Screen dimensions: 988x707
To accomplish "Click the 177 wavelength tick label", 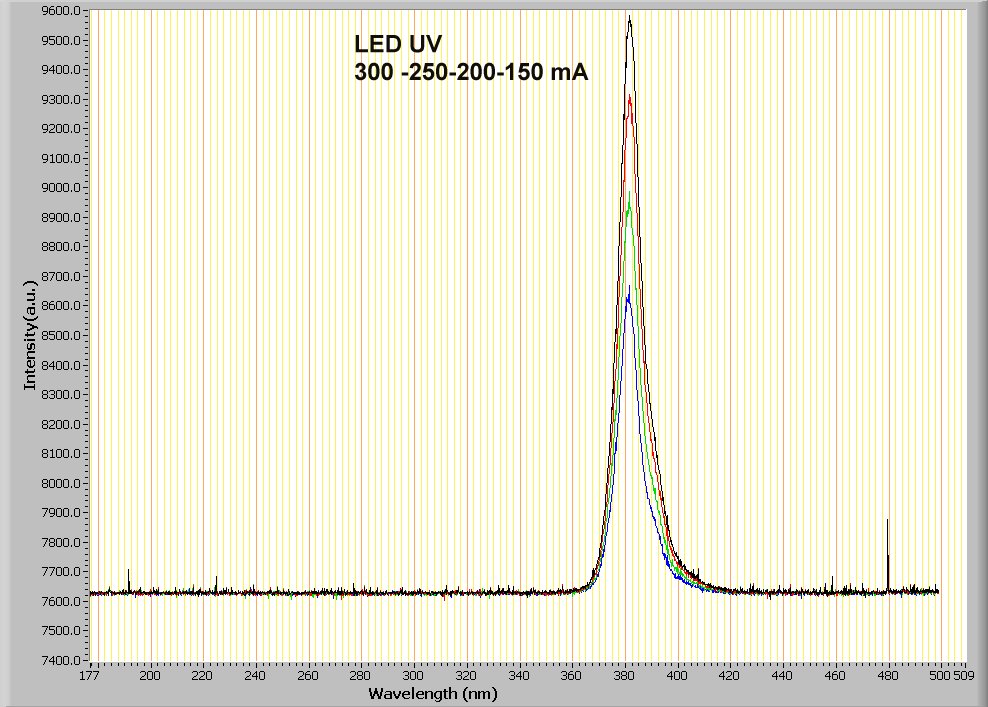I will [x=90, y=675].
